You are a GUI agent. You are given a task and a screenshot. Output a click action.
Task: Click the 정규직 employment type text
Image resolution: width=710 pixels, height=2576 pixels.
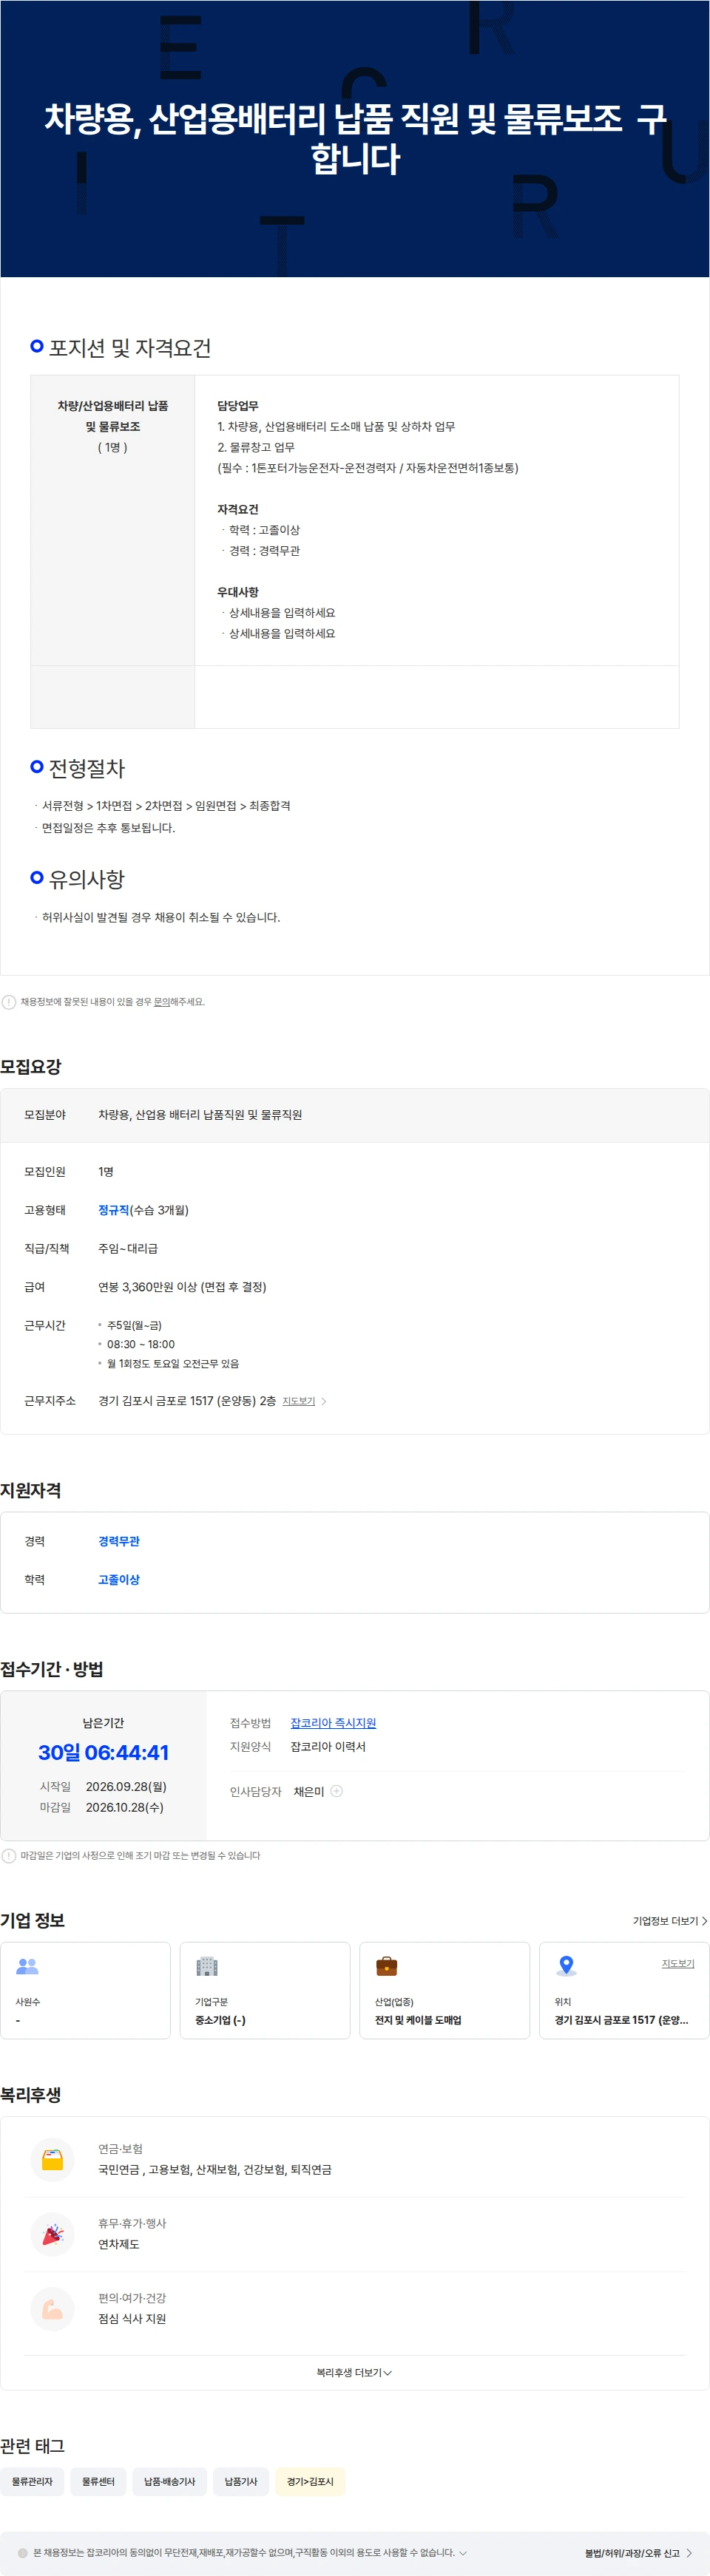(x=114, y=1210)
